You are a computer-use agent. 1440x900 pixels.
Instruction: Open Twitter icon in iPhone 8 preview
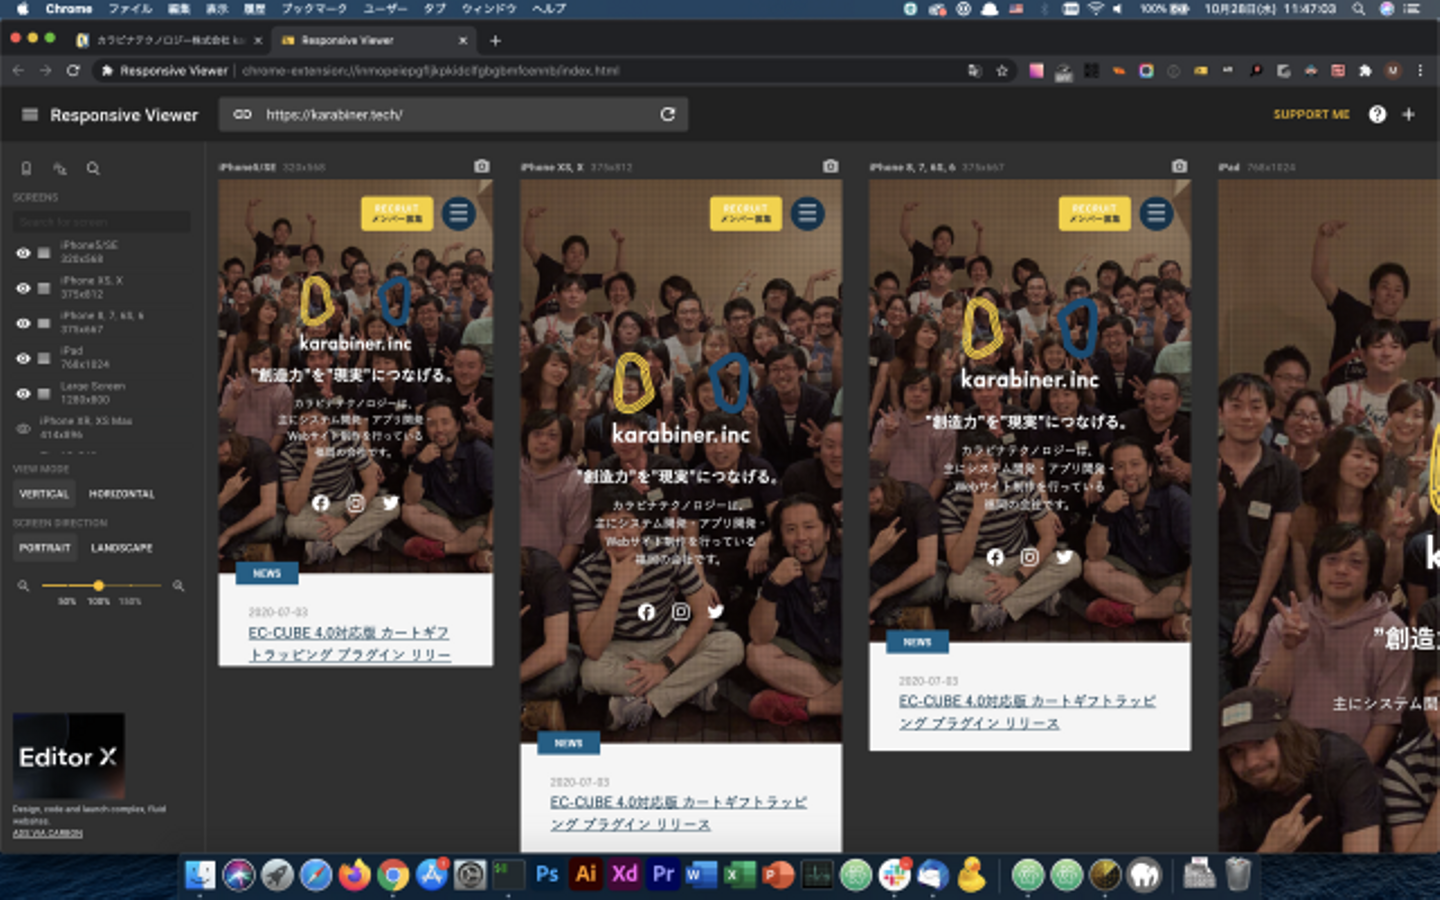(1064, 557)
